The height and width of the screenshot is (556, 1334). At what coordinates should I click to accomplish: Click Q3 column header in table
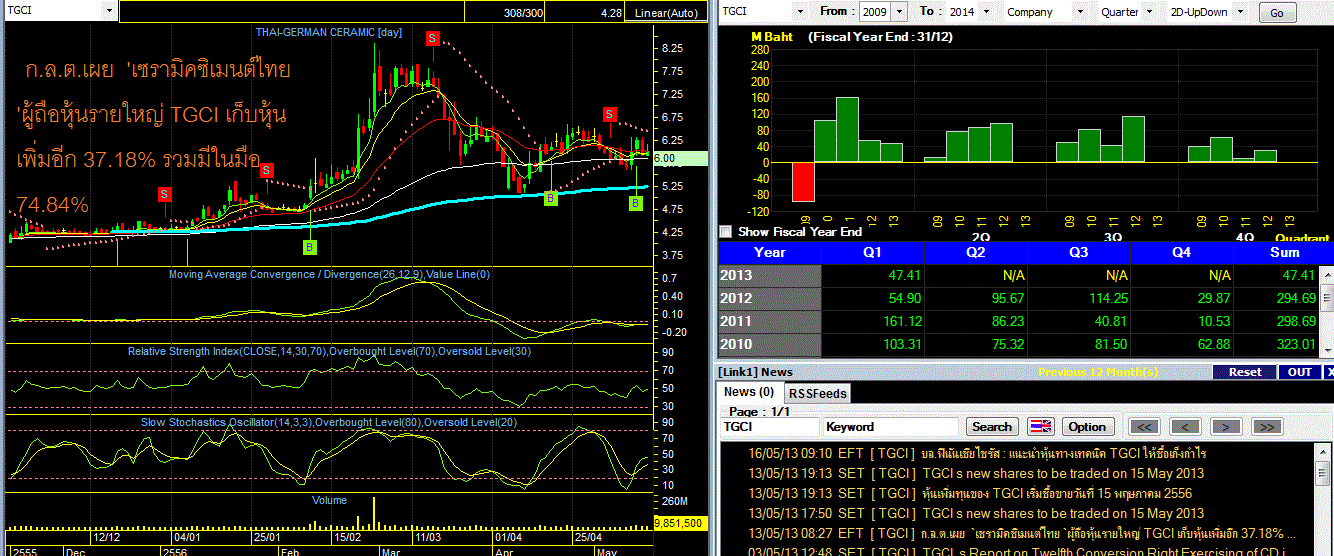pos(1079,252)
